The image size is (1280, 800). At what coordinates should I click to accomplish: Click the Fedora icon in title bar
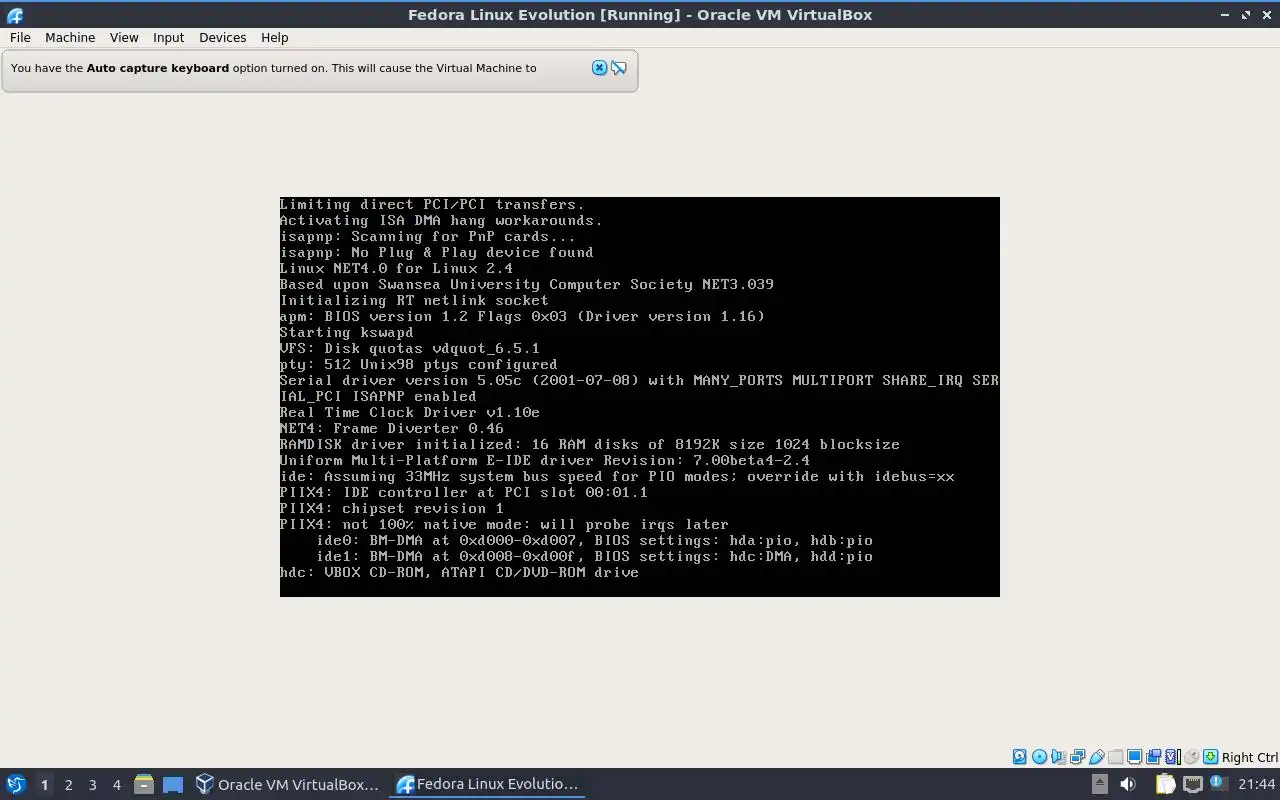point(14,15)
